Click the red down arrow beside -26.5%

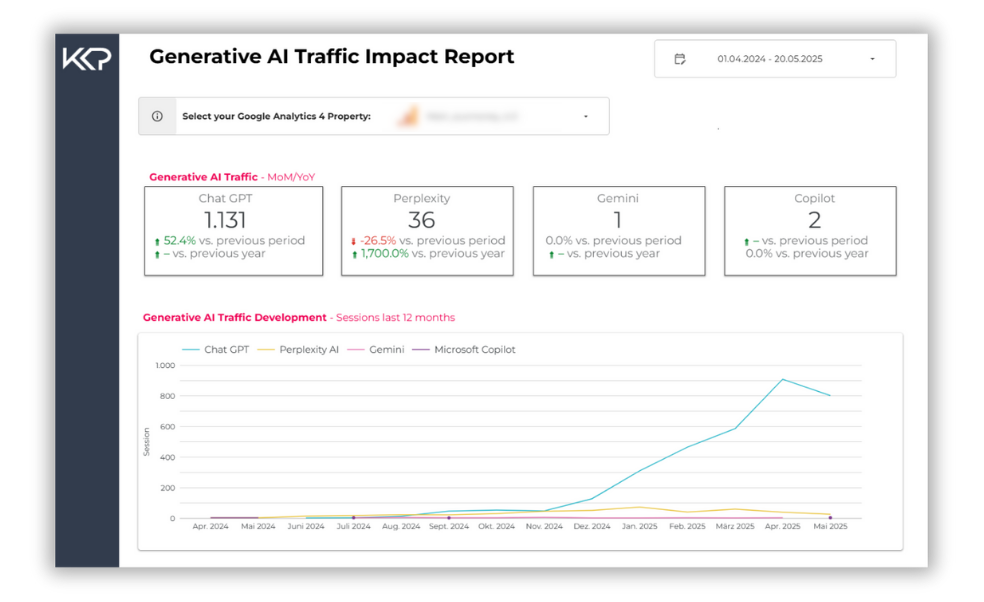pyautogui.click(x=353, y=242)
